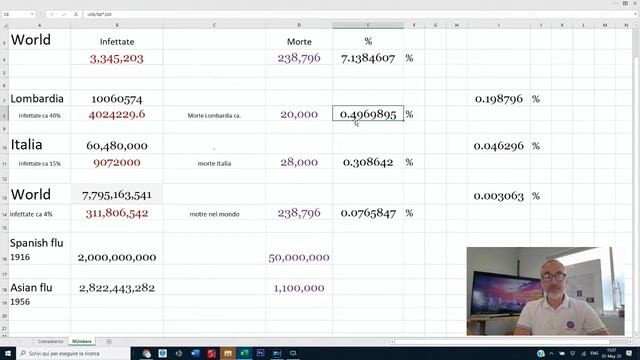Select the cell with 50,000,000

point(299,249)
